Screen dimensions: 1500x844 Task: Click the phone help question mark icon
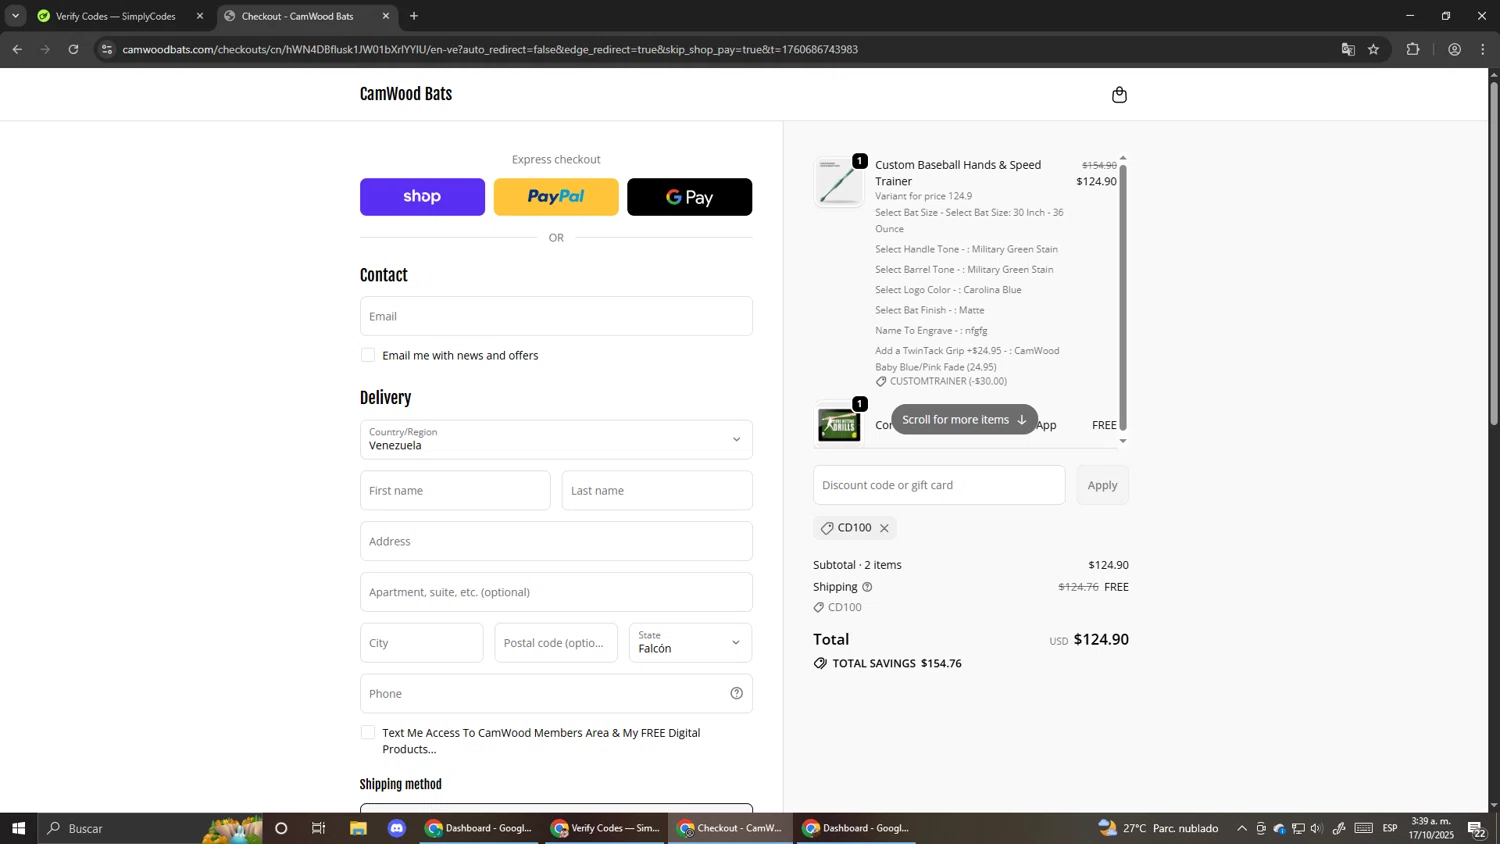click(x=736, y=693)
